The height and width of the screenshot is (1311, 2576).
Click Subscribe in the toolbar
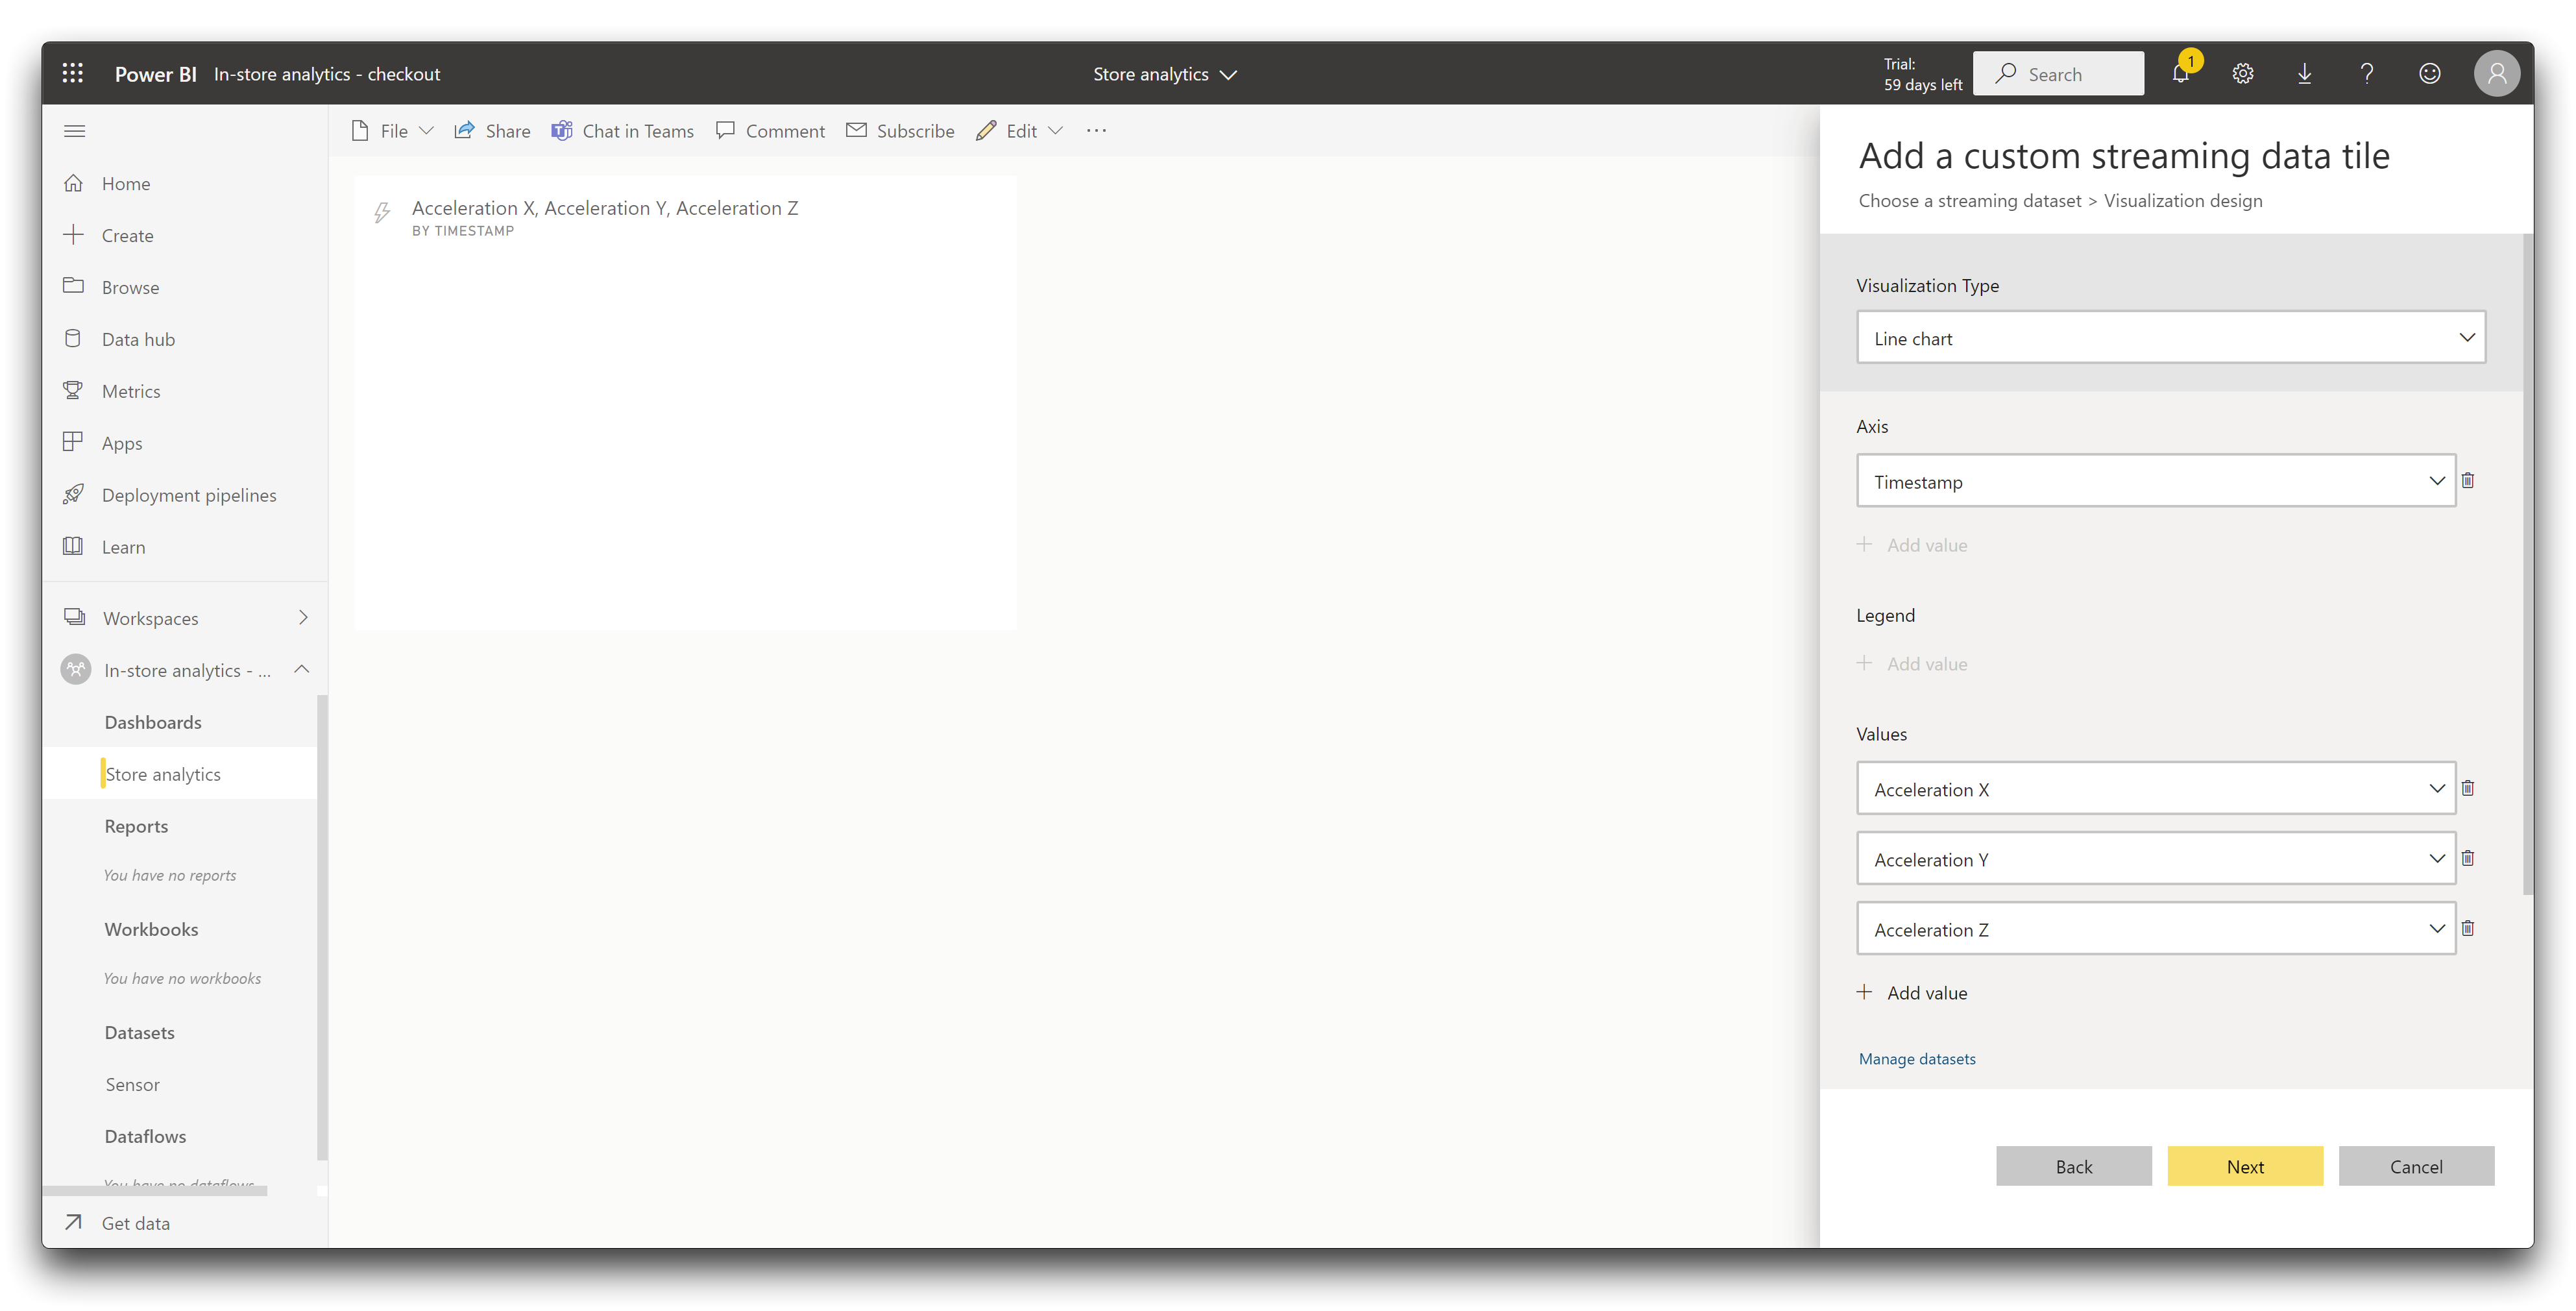pyautogui.click(x=900, y=131)
